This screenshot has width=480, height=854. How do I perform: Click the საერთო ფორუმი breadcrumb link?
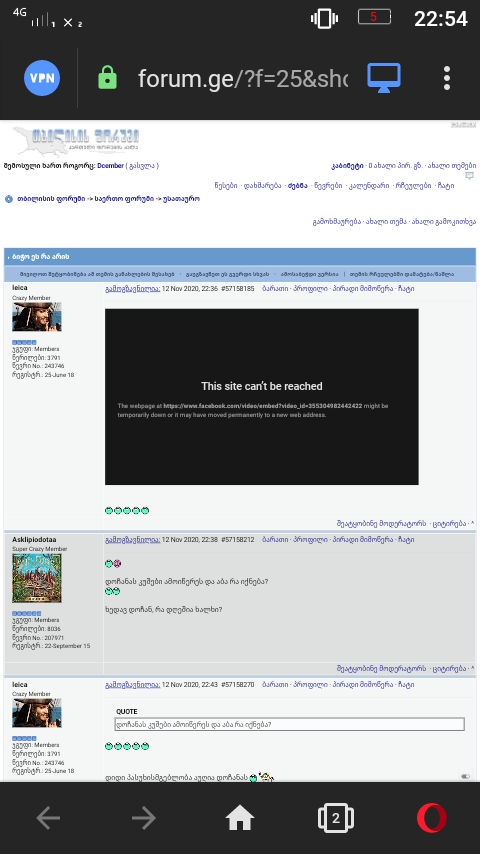[x=125, y=199]
